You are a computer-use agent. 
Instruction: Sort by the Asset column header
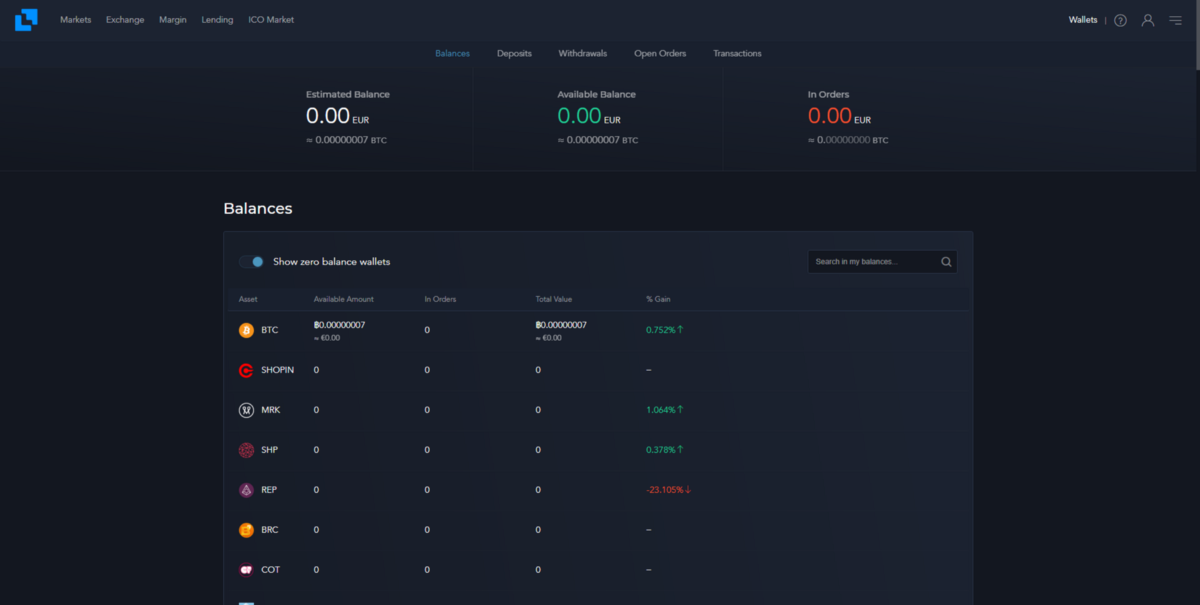[248, 299]
